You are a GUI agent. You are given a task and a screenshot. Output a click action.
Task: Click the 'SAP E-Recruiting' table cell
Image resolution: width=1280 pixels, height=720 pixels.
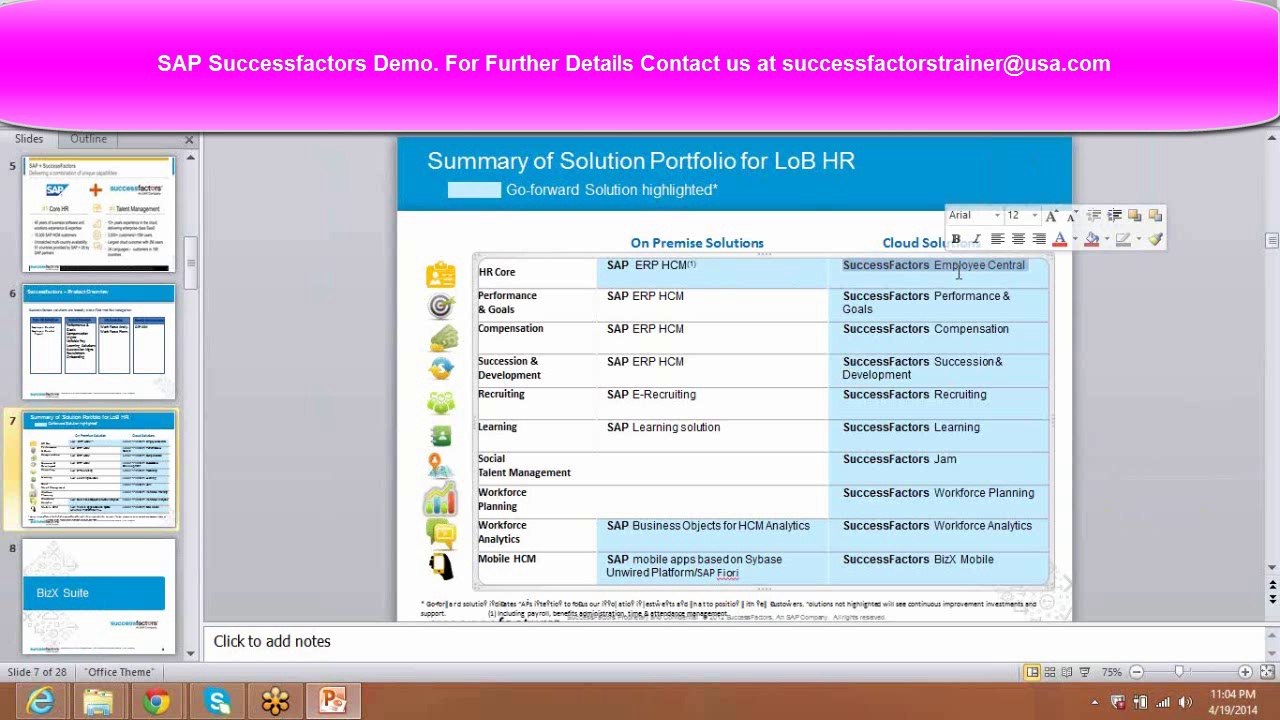pos(713,403)
